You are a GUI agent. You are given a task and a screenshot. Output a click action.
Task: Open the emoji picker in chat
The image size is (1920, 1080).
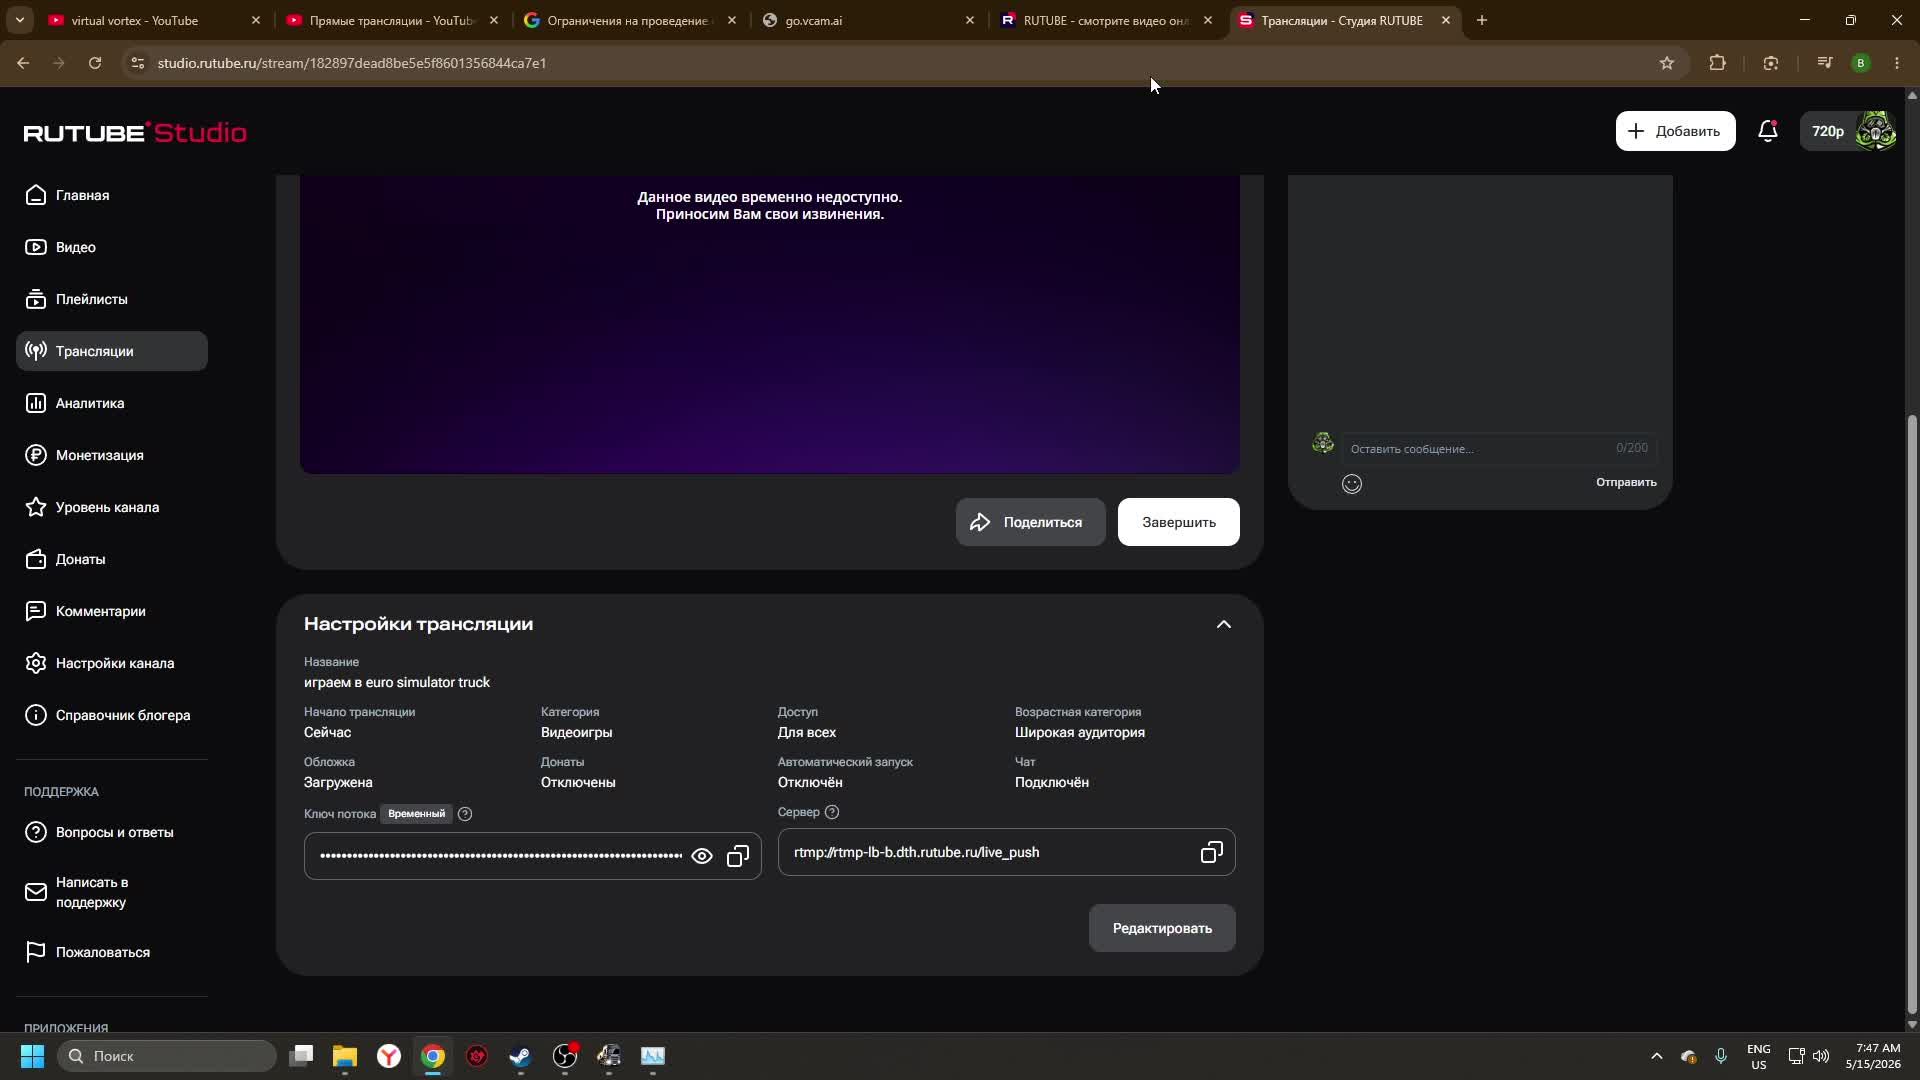[x=1352, y=484]
